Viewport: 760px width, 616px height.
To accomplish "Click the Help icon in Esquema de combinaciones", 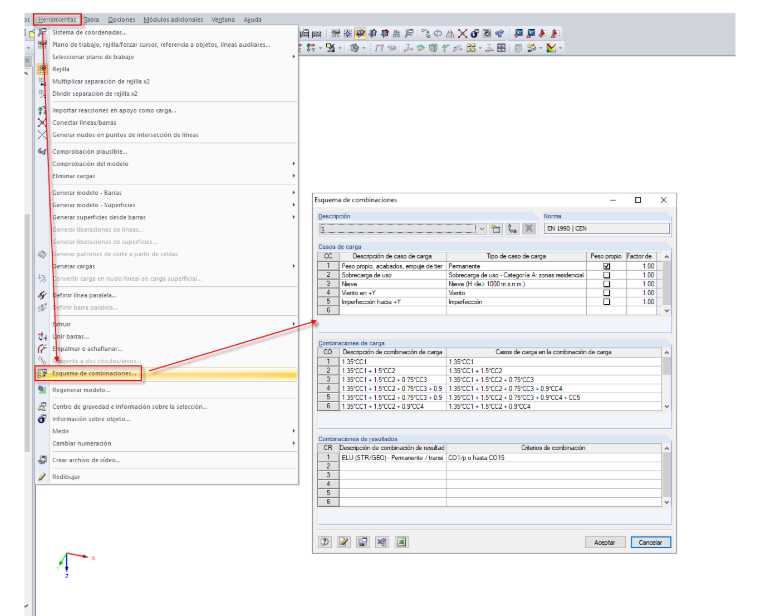I will (325, 542).
